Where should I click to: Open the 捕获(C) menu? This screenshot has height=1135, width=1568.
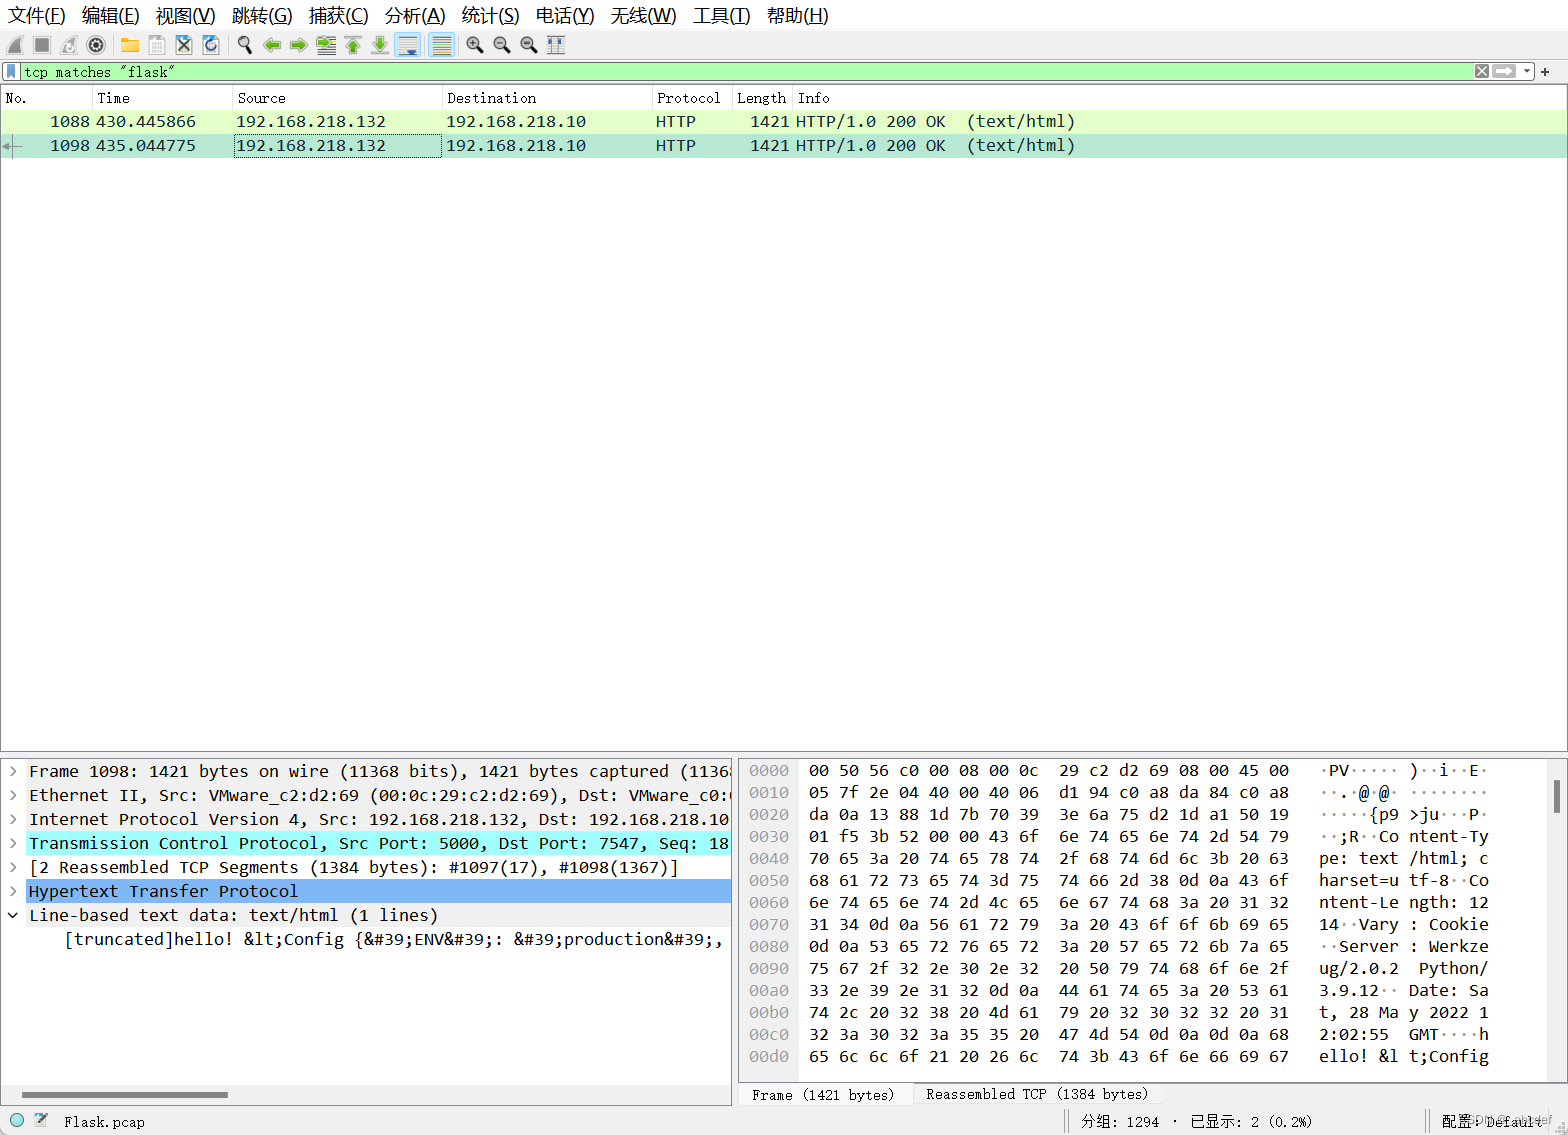click(338, 16)
